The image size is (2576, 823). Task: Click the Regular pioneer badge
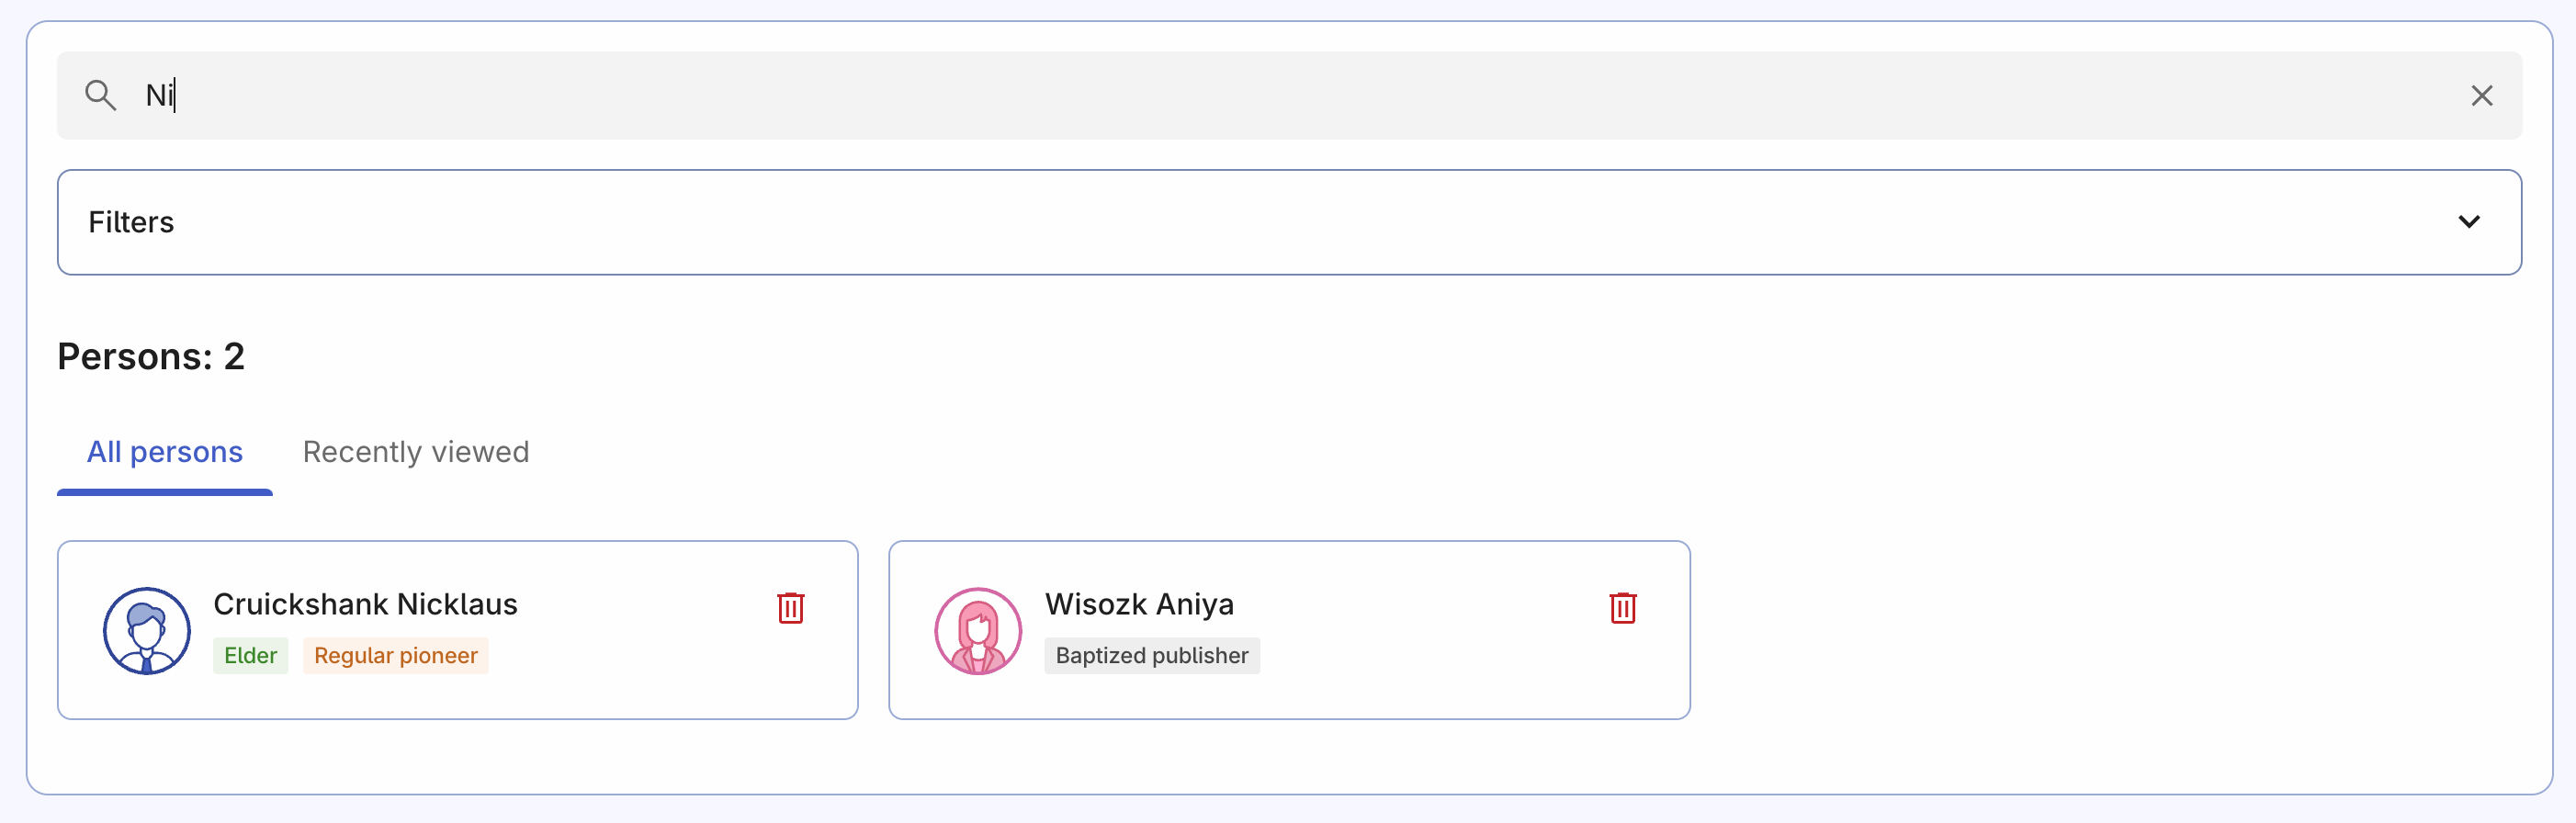click(x=396, y=656)
